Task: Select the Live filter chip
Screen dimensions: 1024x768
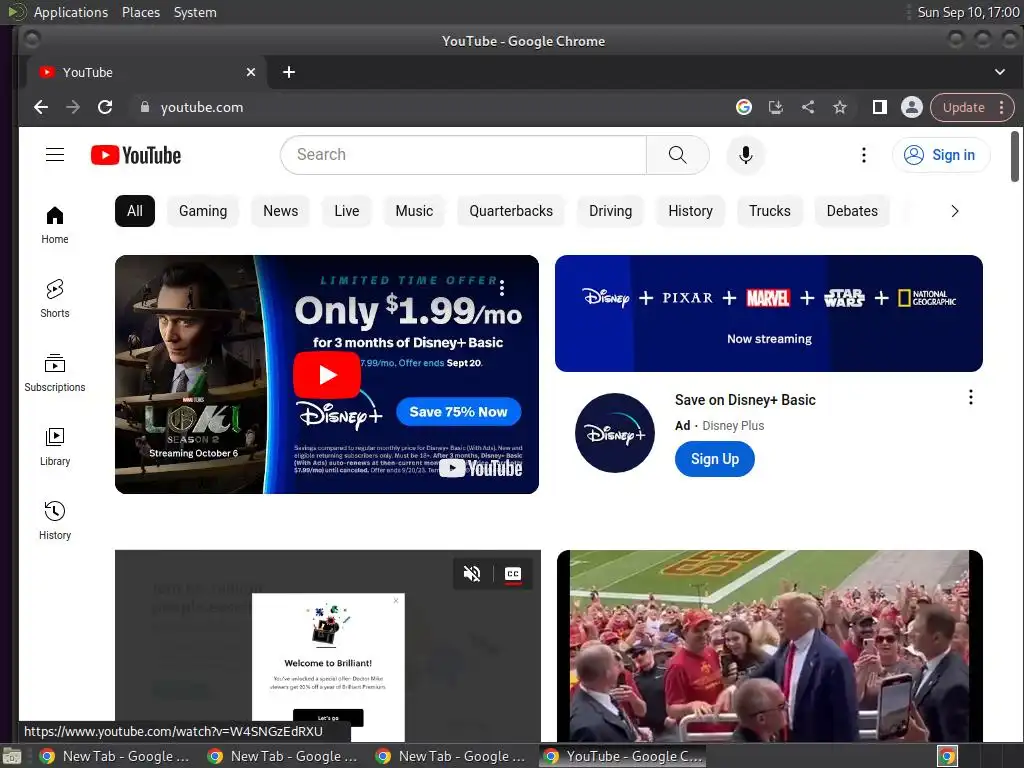Action: (x=347, y=211)
